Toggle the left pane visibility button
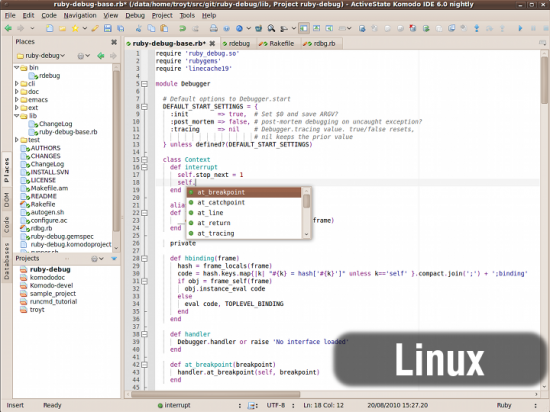Screen dimensions: 550x412 point(304,28)
